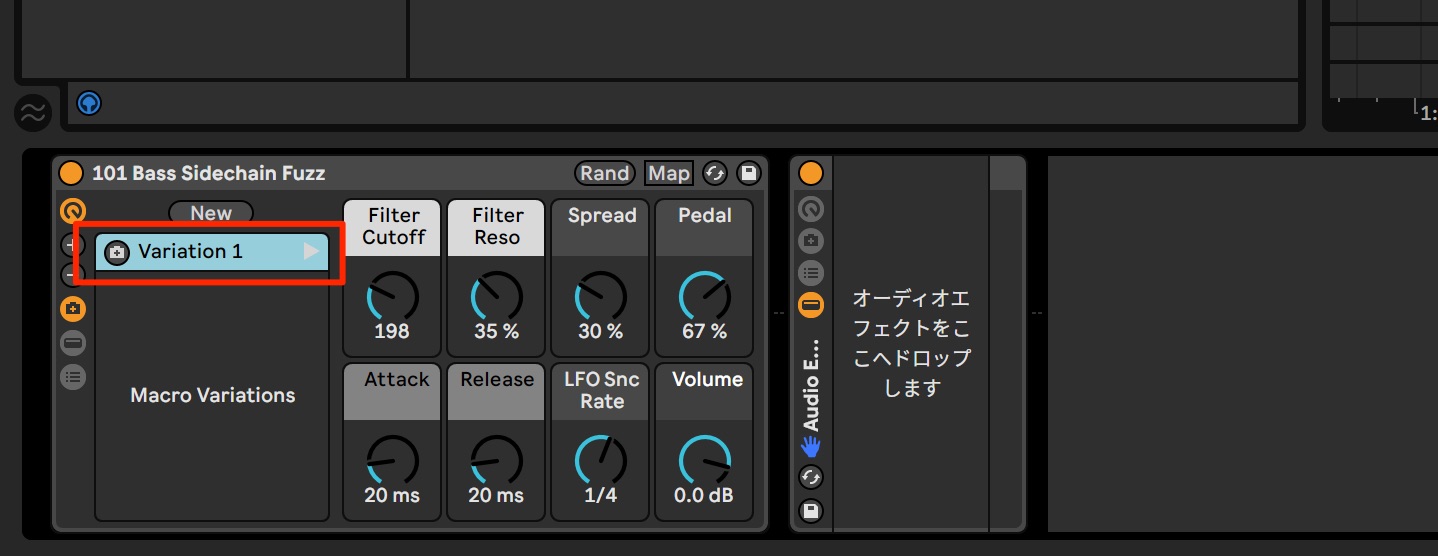Click the Rand button
This screenshot has height=556, width=1438.
point(605,173)
